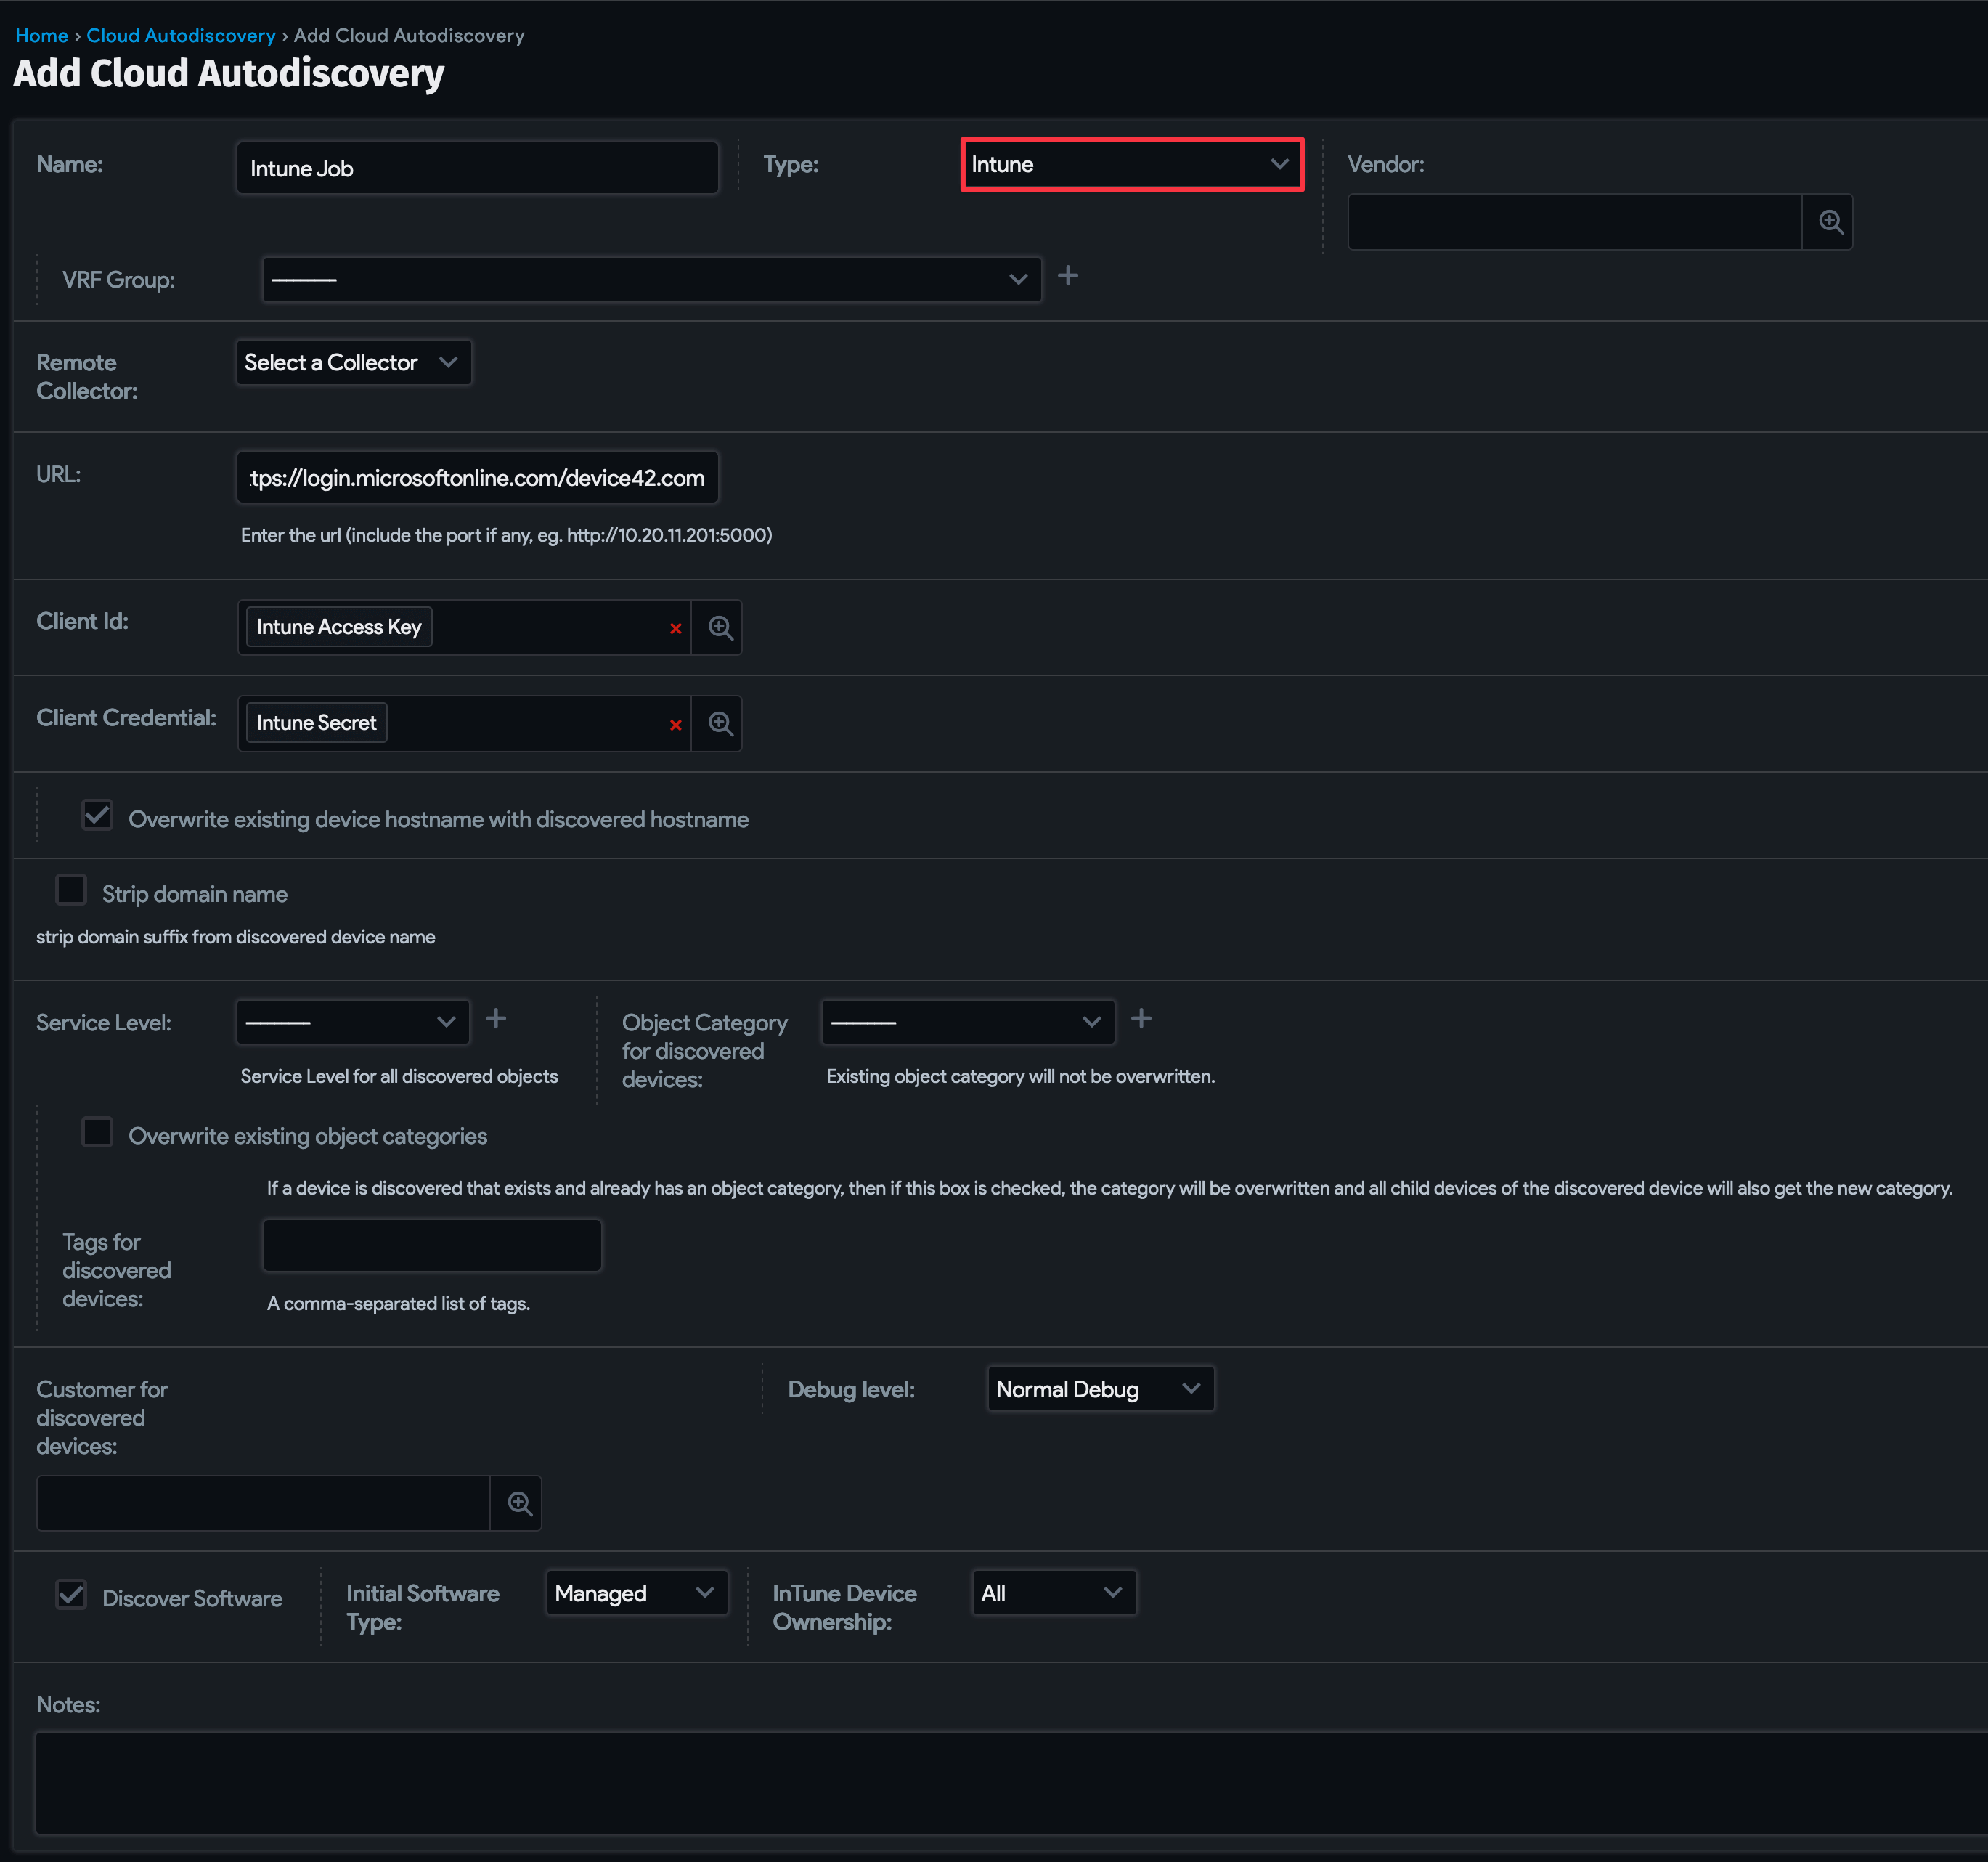Go to the Home breadcrumb link
The width and height of the screenshot is (1988, 1862).
point(41,35)
